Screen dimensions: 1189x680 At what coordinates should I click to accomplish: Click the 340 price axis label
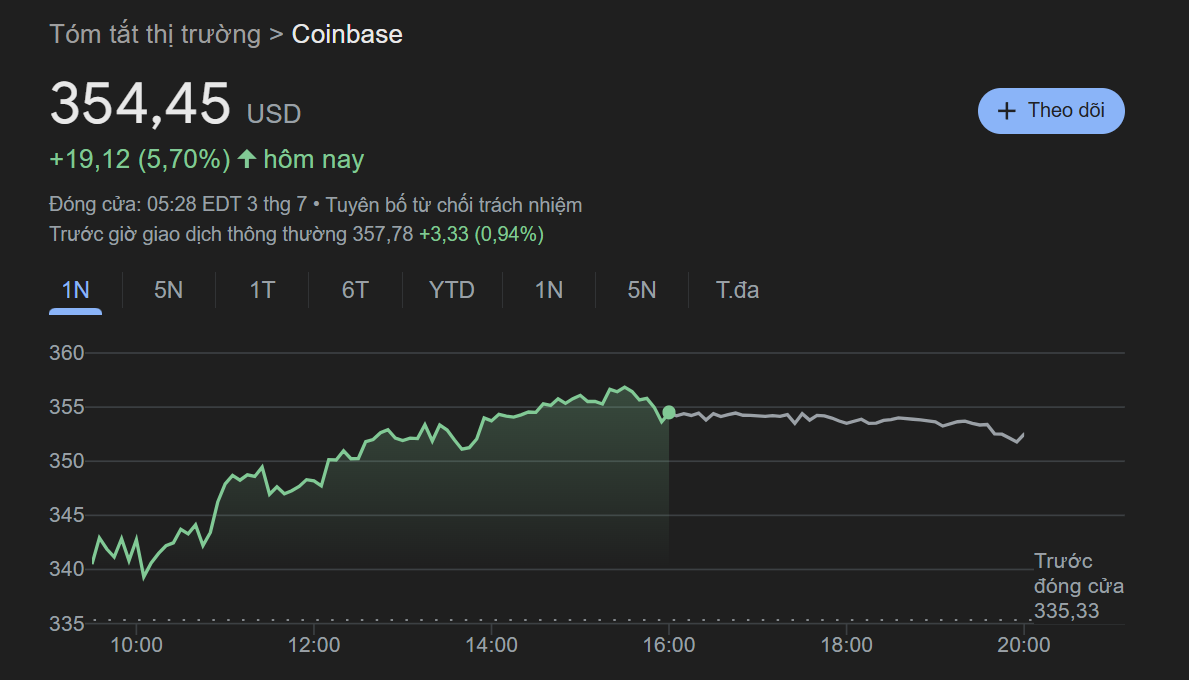pyautogui.click(x=67, y=569)
